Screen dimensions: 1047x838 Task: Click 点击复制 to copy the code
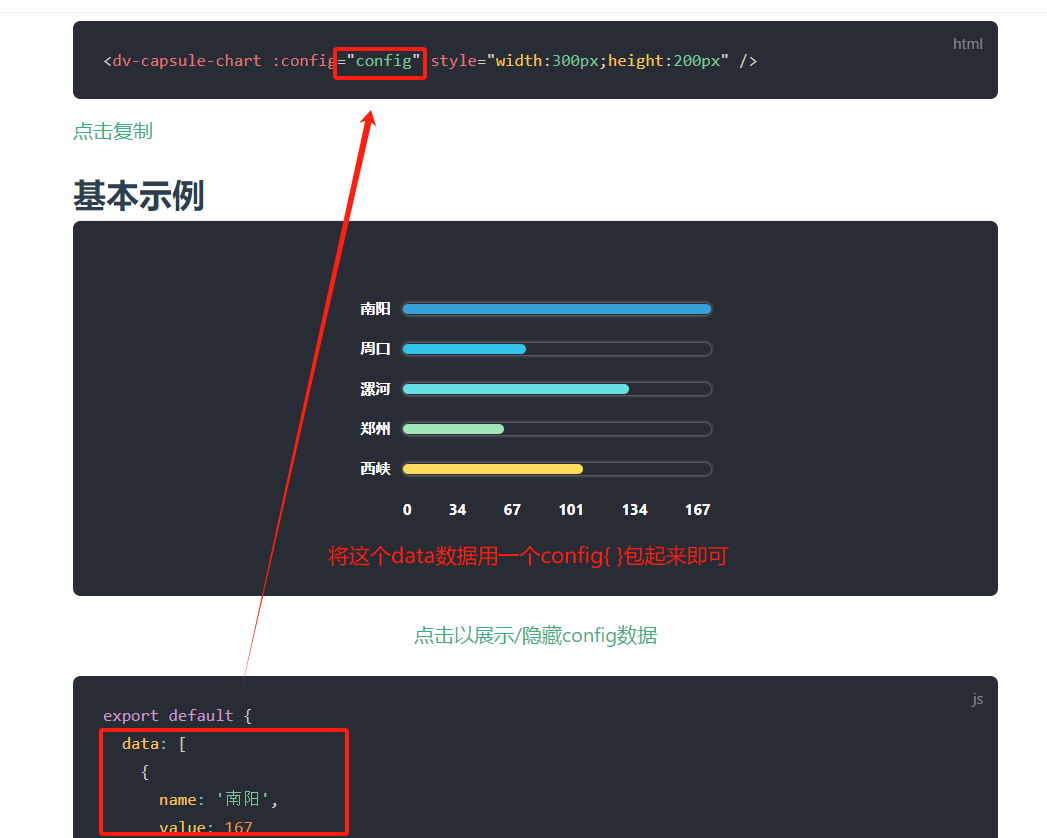pyautogui.click(x=112, y=131)
